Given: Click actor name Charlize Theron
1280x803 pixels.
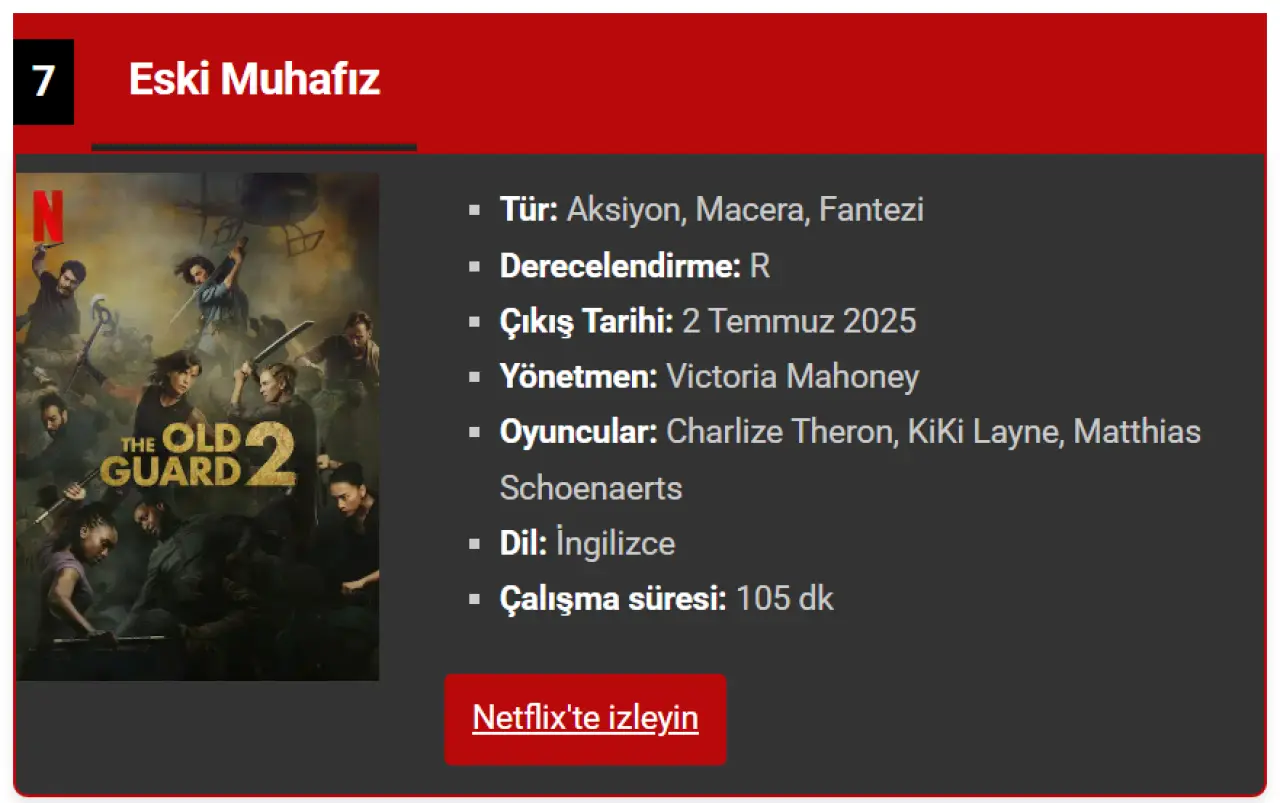Looking at the screenshot, I should click(780, 432).
